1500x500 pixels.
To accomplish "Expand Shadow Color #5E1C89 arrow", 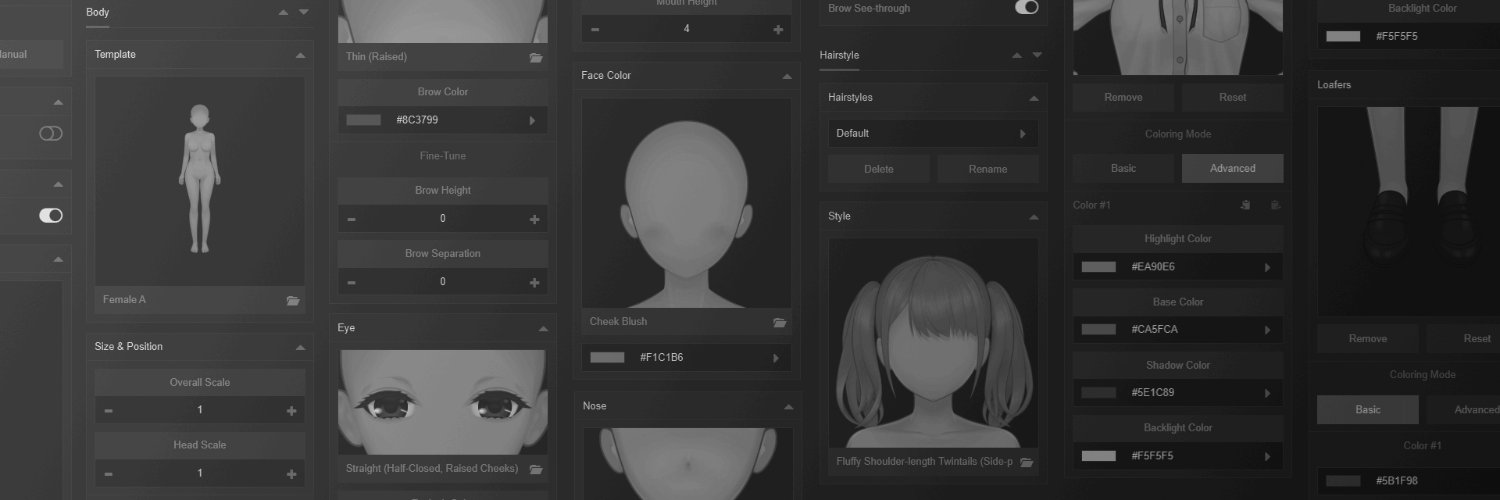I will coord(1267,393).
